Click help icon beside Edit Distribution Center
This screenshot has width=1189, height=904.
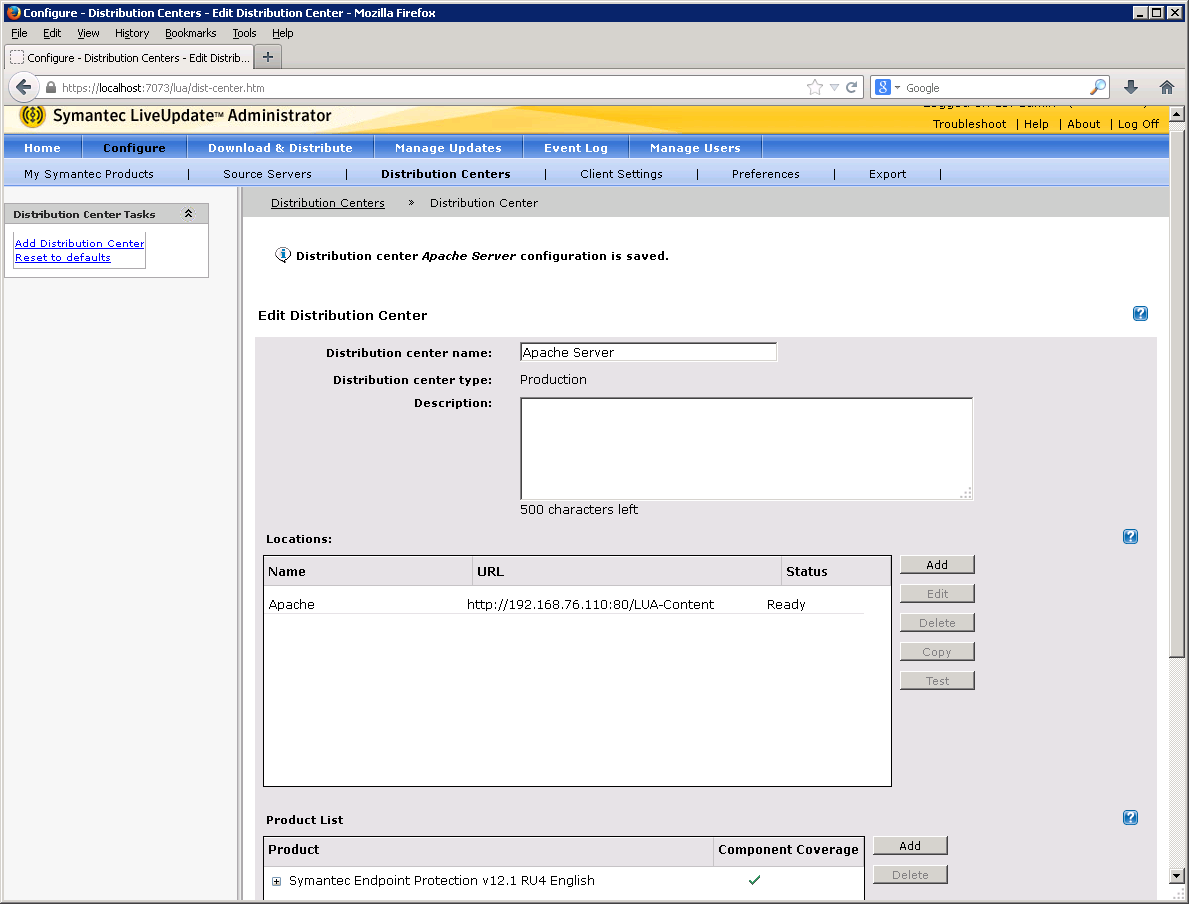click(x=1140, y=314)
